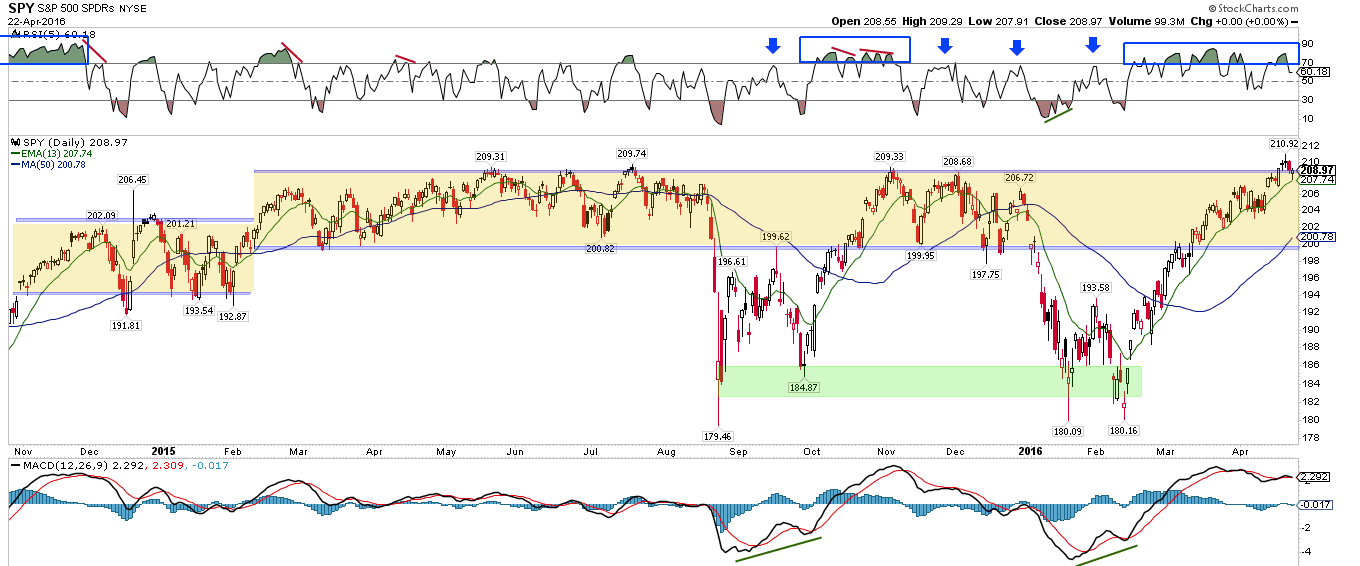The image size is (1360, 566).
Task: Click the 'Jun' month label on time axis
Action: (x=516, y=452)
